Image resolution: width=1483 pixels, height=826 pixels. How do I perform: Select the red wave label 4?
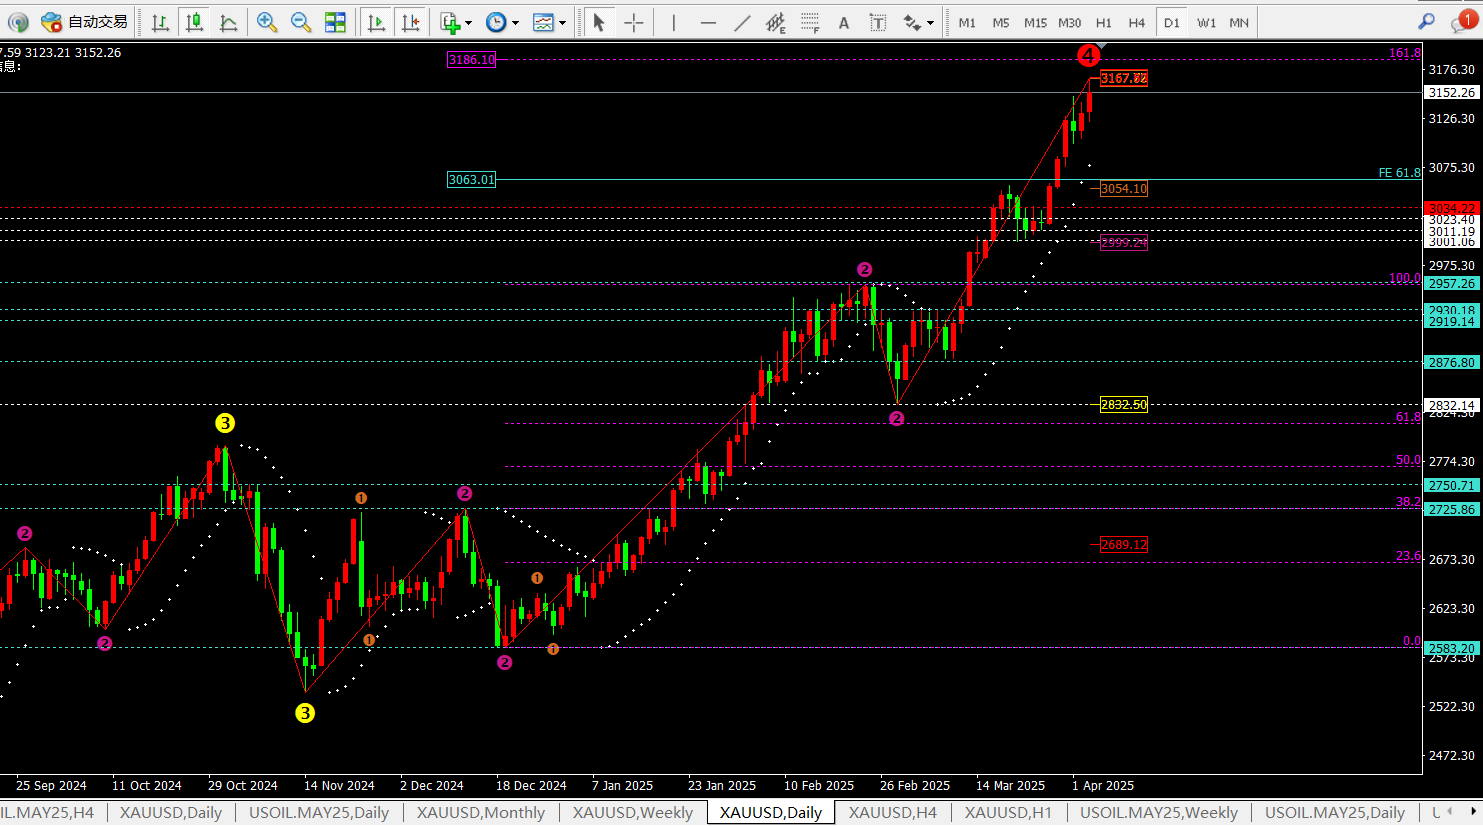click(1088, 56)
